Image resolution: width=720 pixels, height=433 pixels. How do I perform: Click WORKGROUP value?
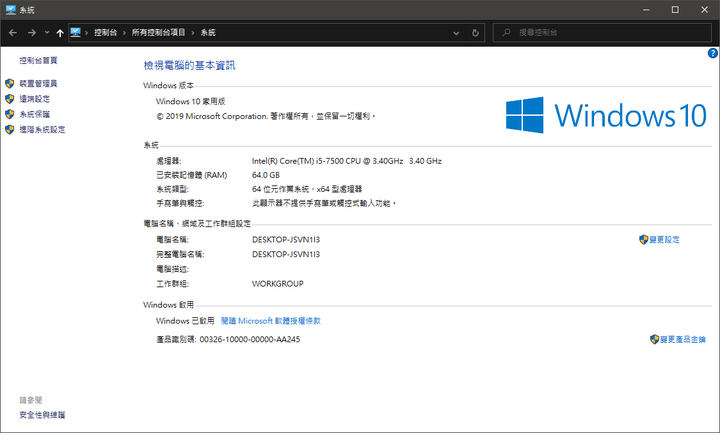click(x=277, y=284)
